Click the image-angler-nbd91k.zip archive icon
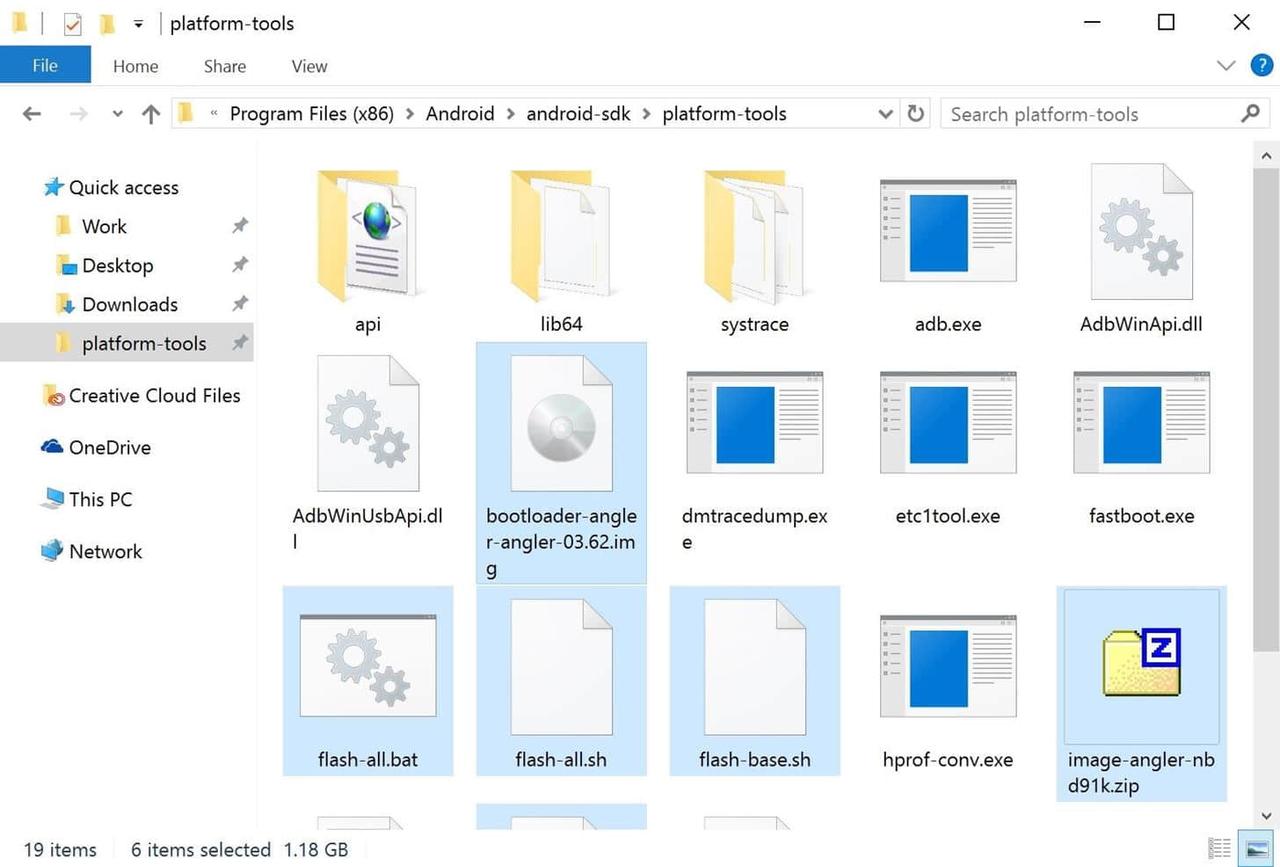Viewport: 1280px width, 867px height. point(1141,662)
